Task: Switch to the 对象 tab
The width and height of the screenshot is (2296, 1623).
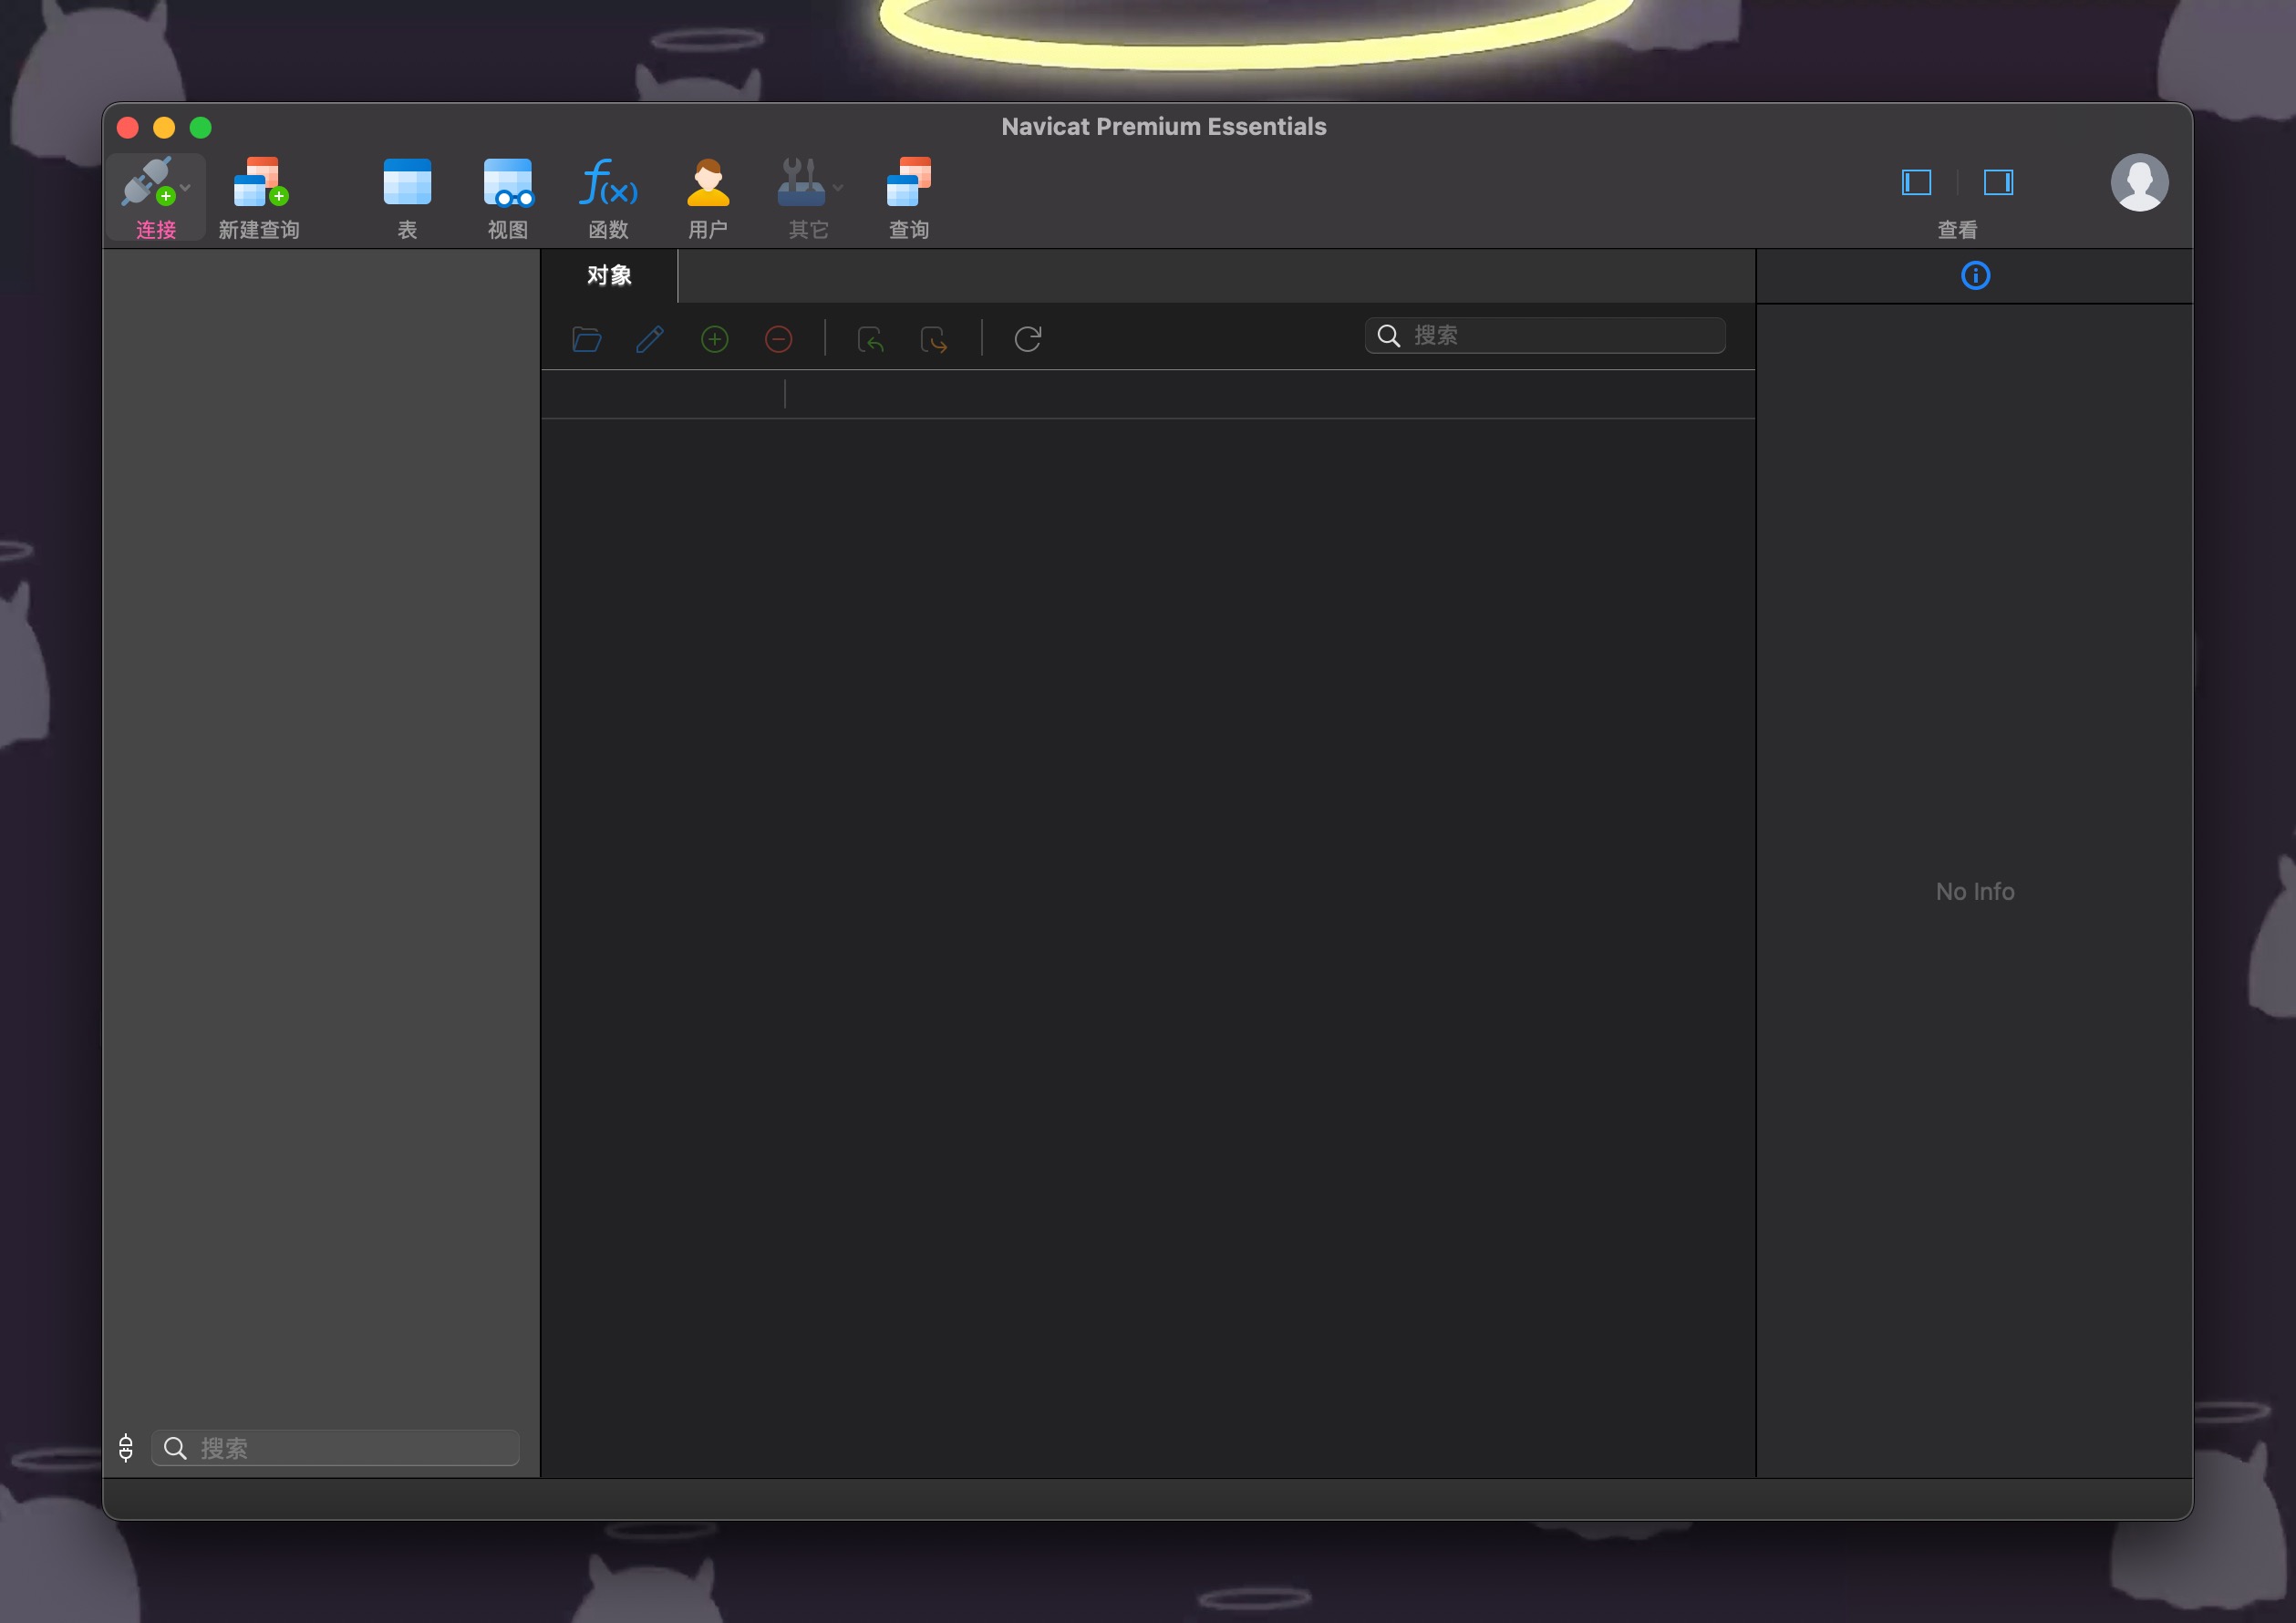Action: coord(608,276)
